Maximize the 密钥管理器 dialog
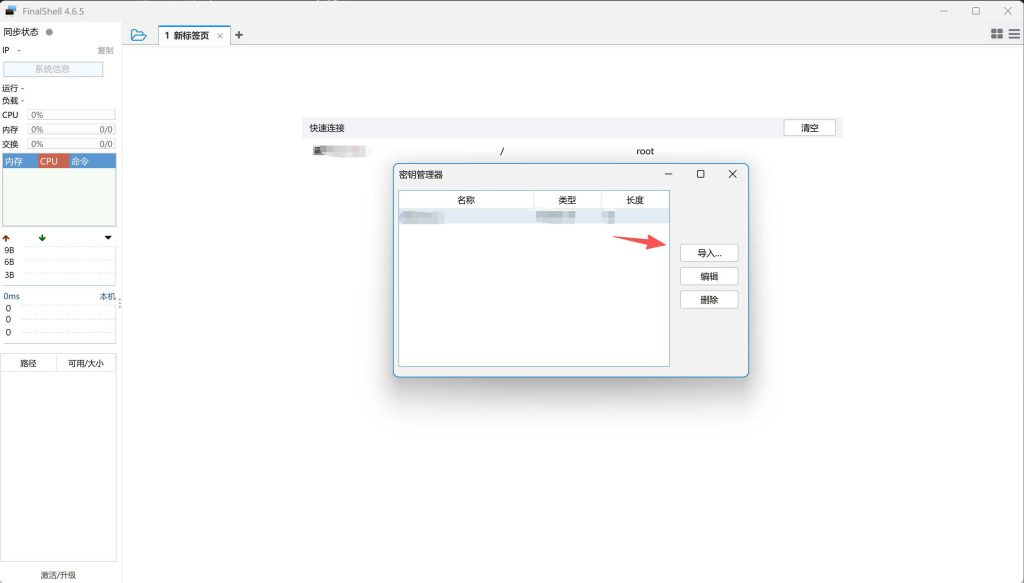Image resolution: width=1024 pixels, height=583 pixels. coord(700,174)
